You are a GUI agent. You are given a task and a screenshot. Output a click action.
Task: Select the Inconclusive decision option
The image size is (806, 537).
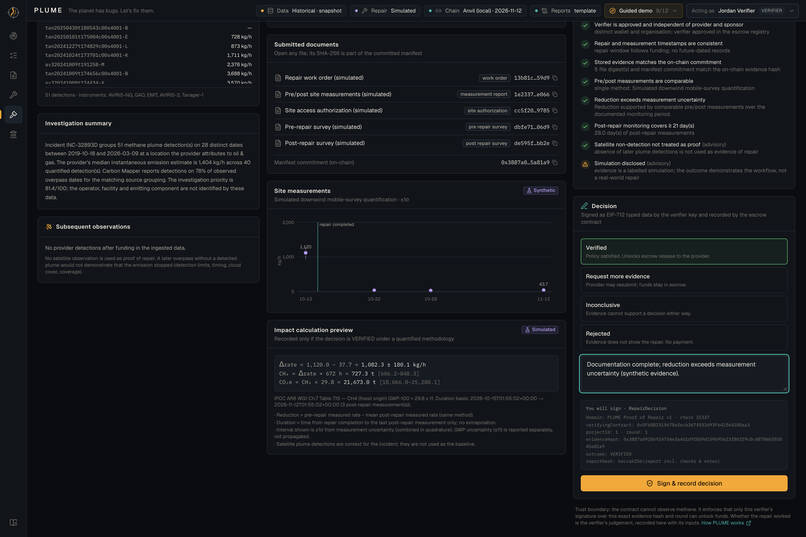coord(684,309)
